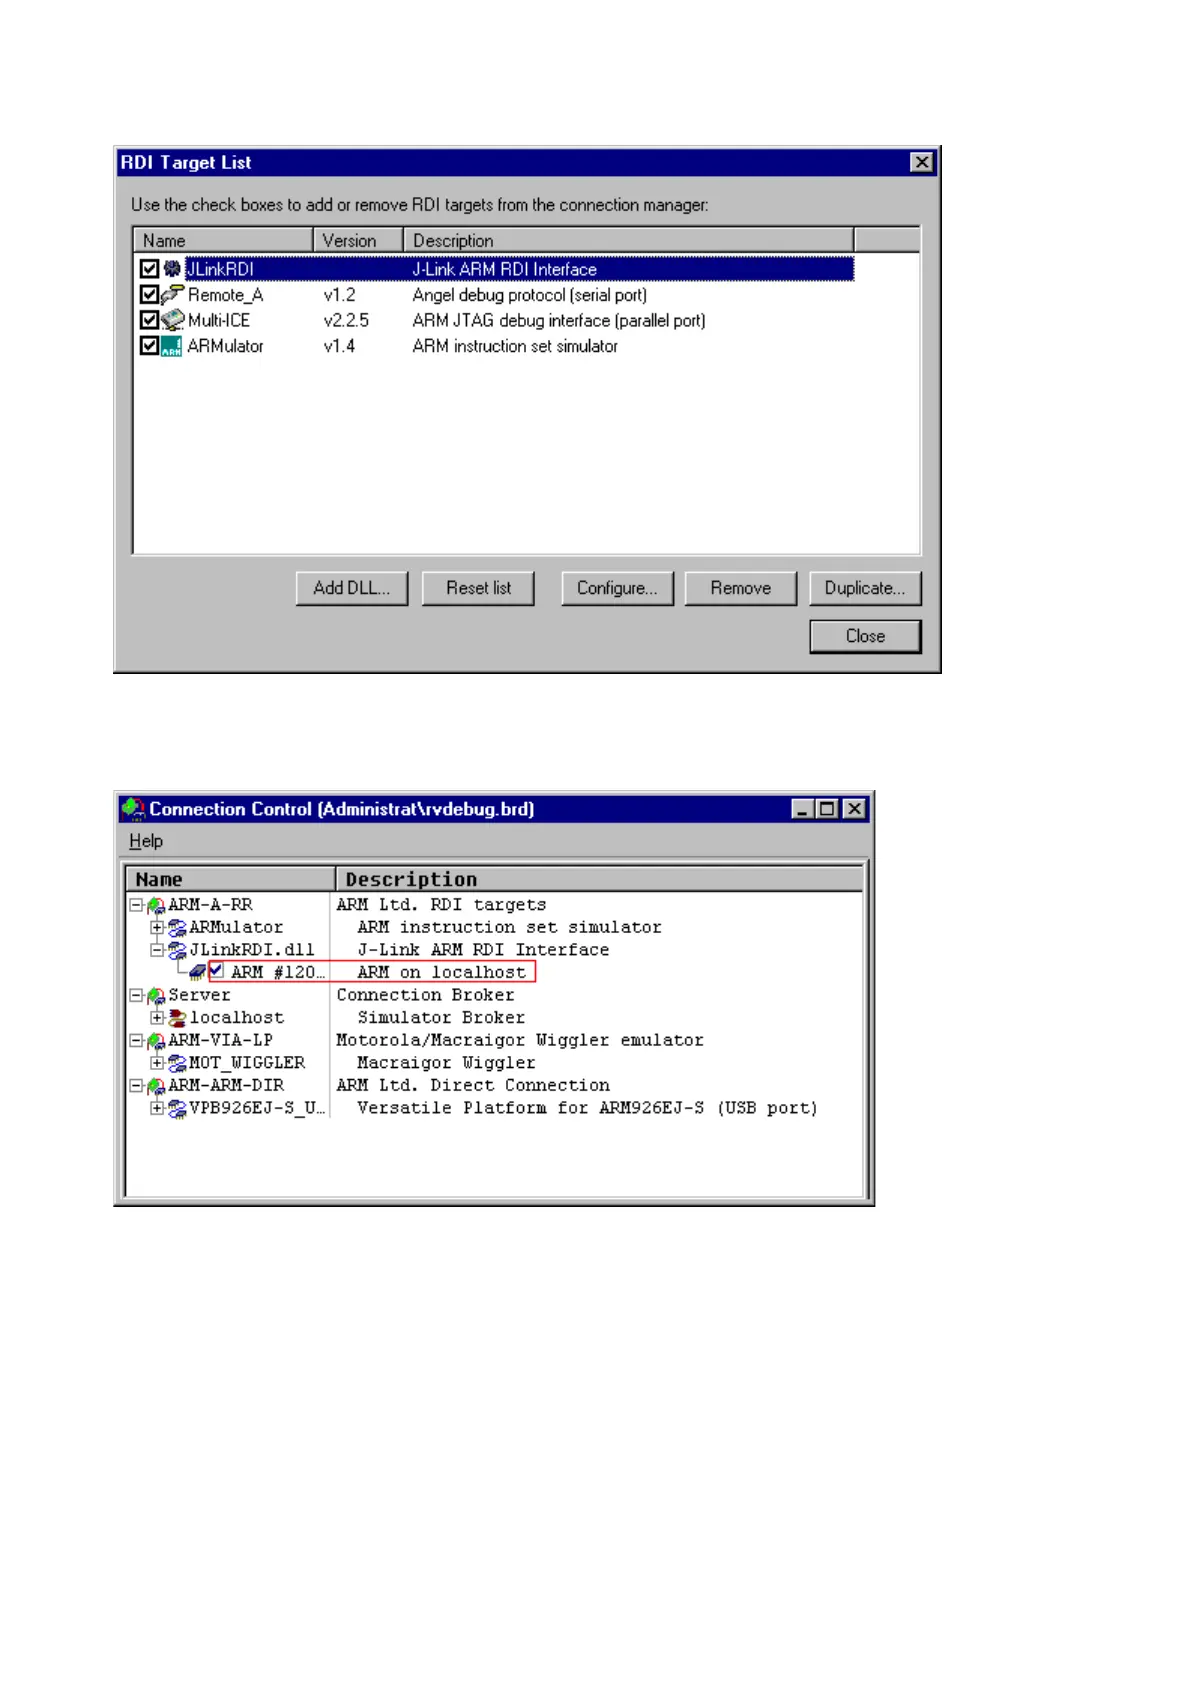
Task: Maximize the Connection Control window
Action: [x=827, y=809]
